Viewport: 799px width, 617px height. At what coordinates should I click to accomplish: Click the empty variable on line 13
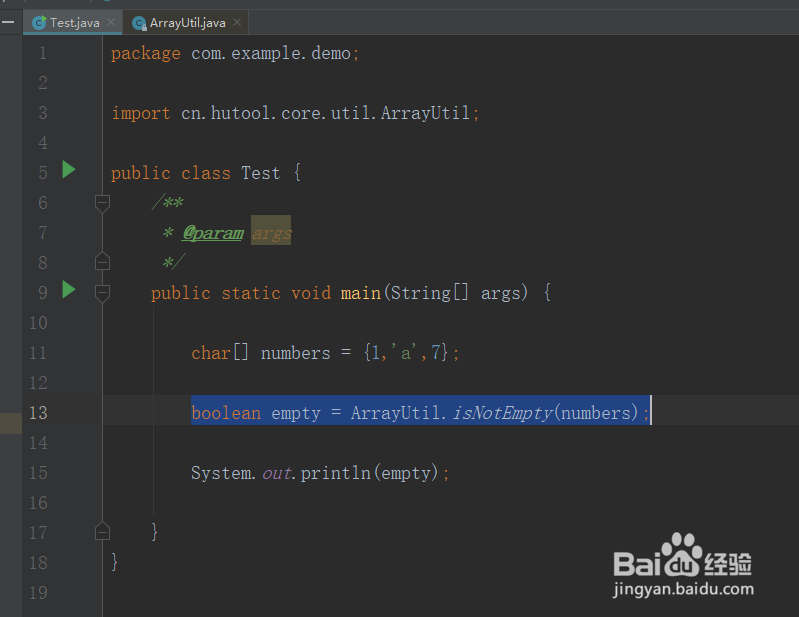tap(296, 413)
